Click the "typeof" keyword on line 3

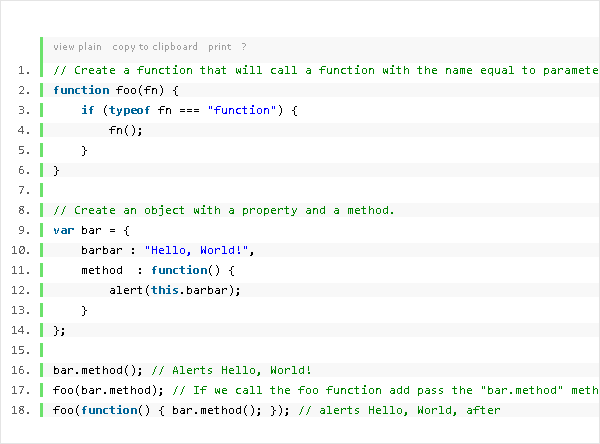[x=130, y=110]
